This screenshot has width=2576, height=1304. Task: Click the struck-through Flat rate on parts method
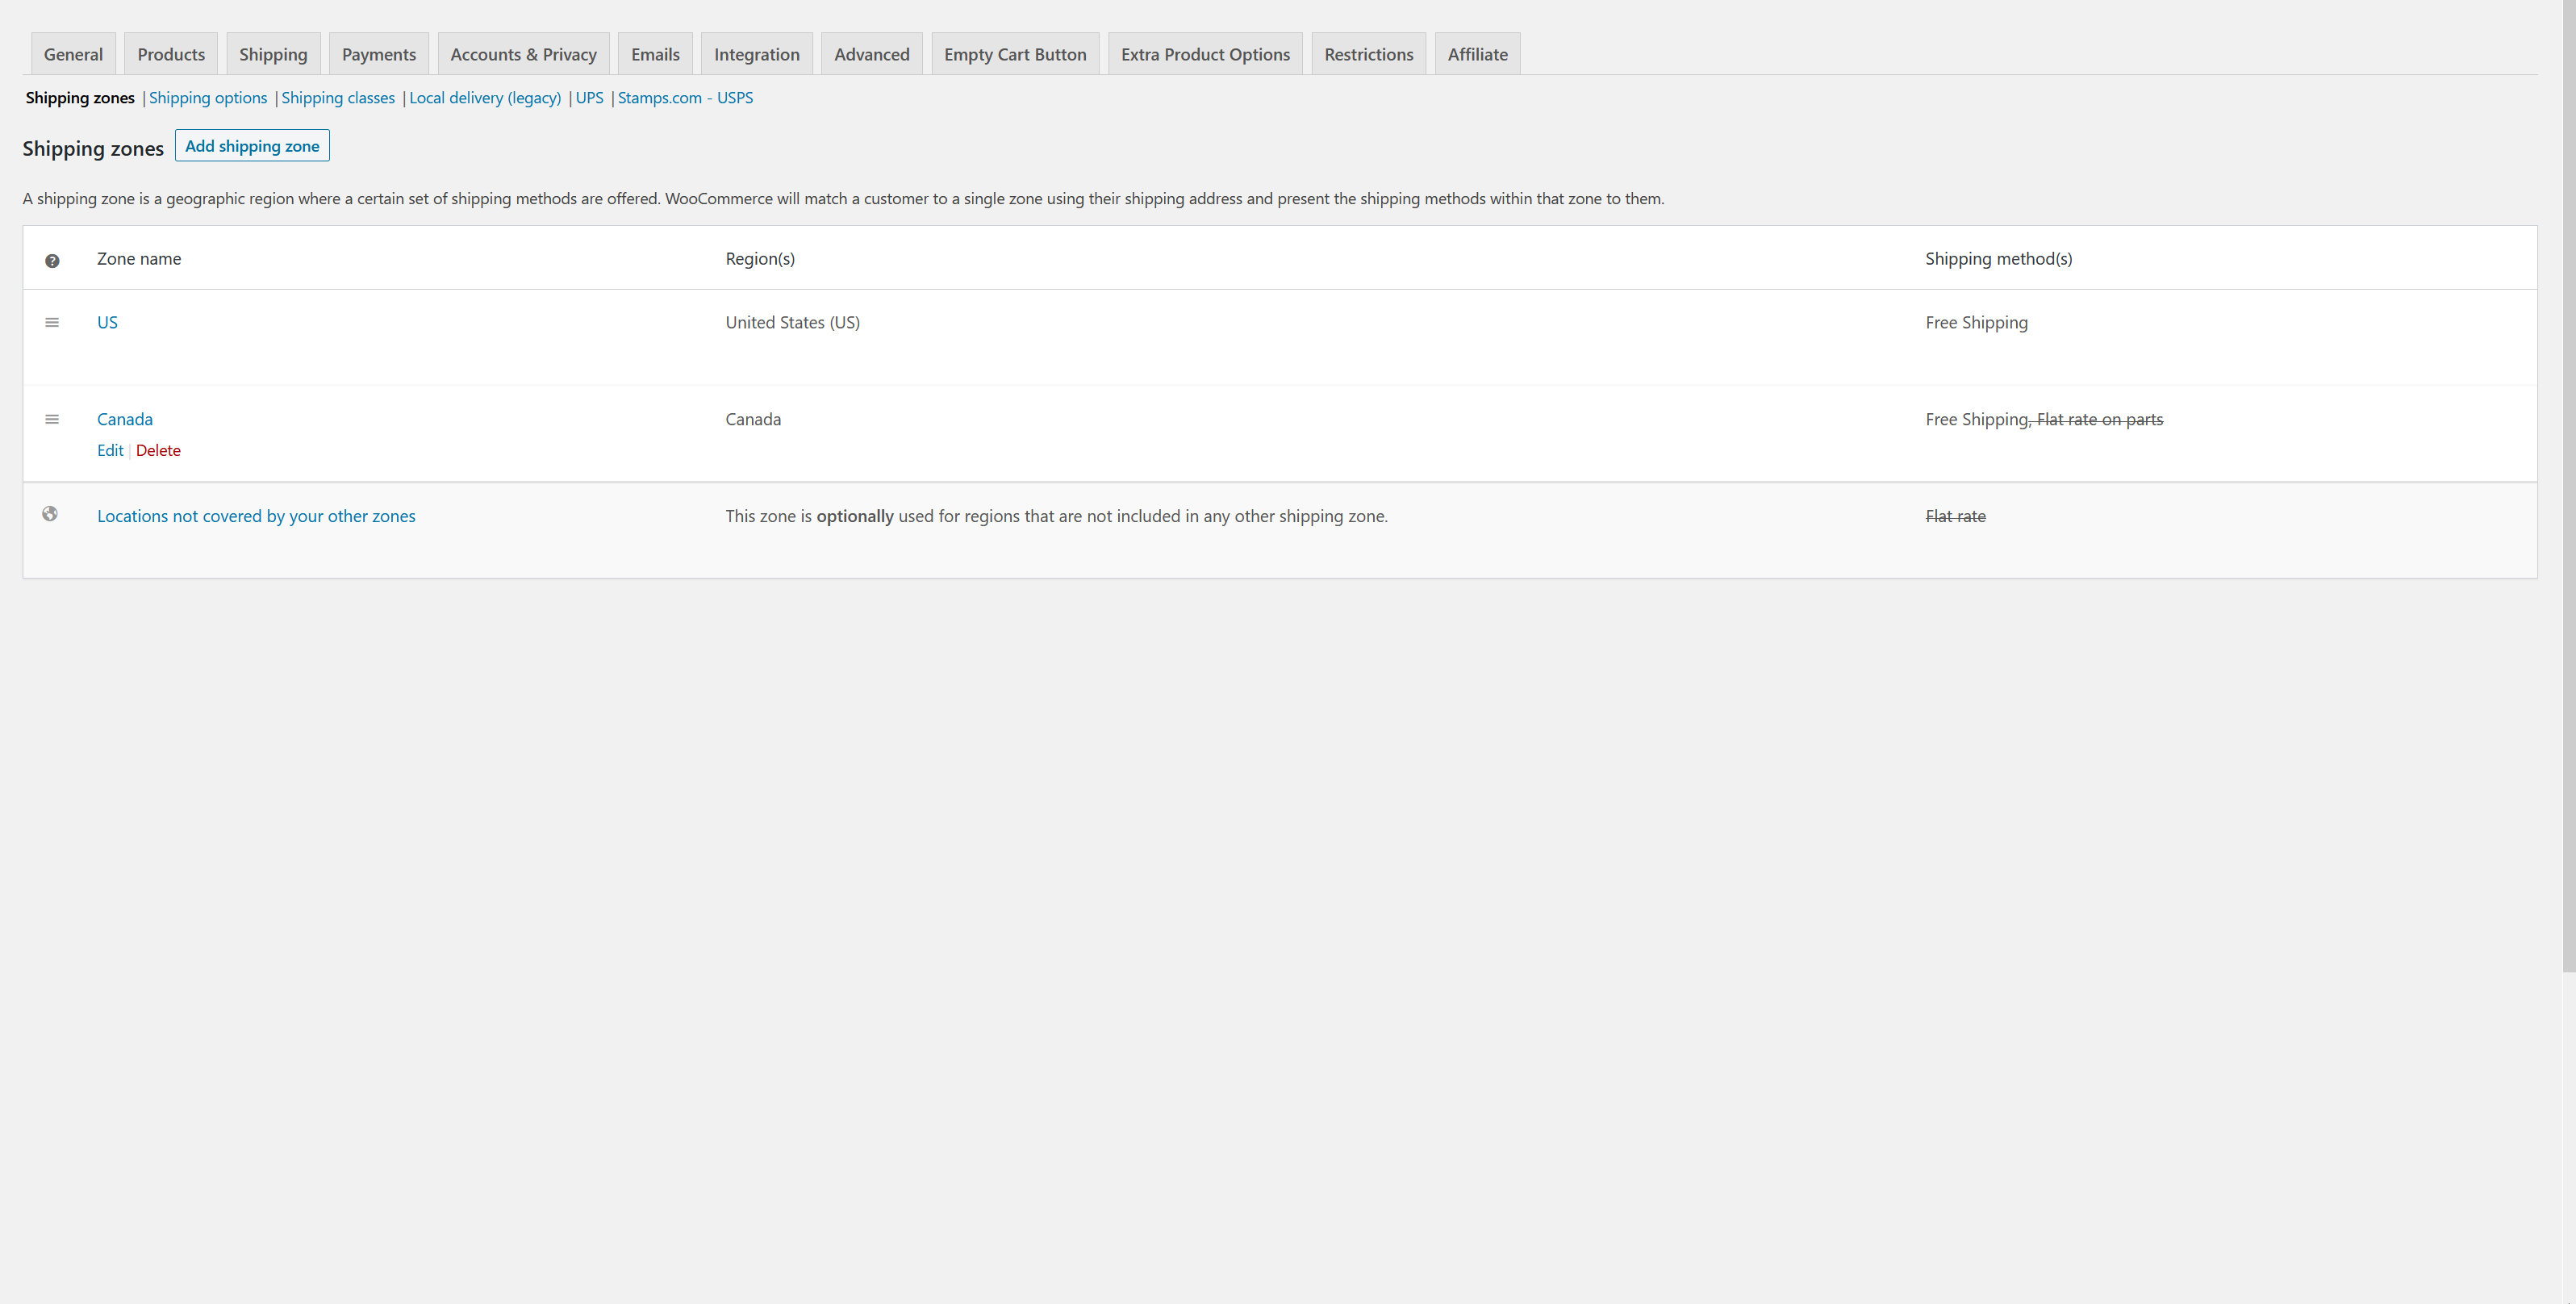2099,419
